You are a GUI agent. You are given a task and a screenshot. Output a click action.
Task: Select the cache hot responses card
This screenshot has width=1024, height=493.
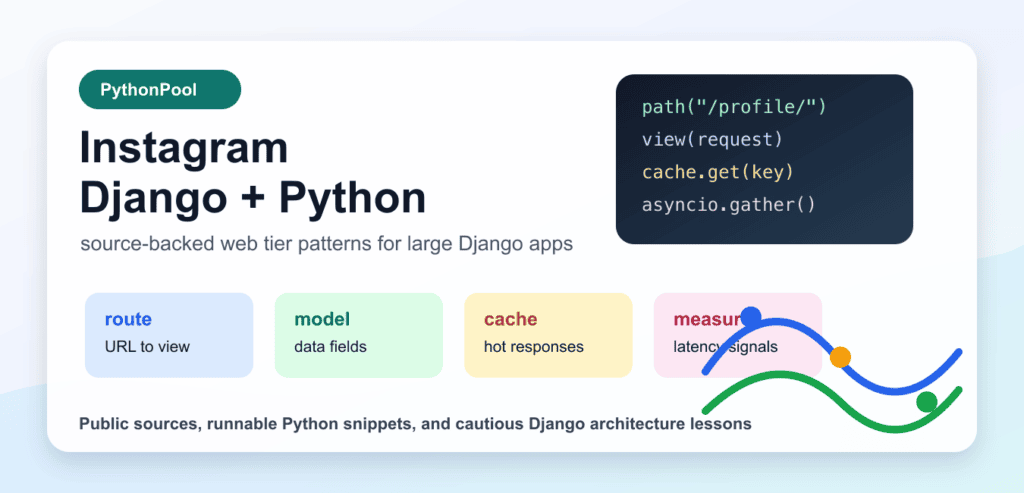pos(548,335)
